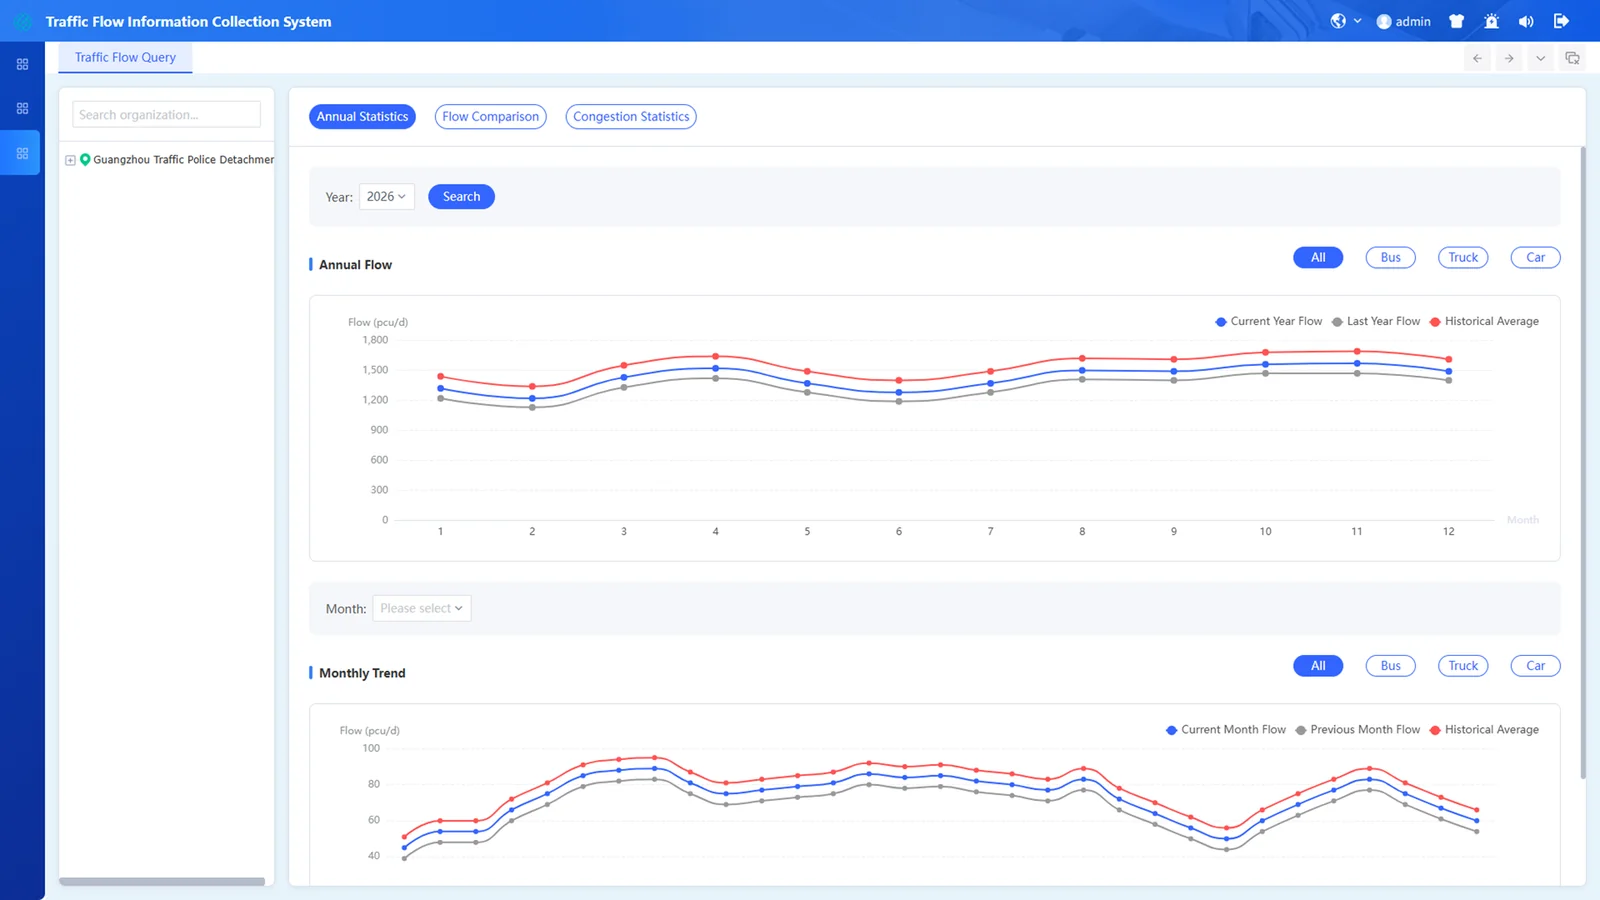Open the language globe selector
Screen dimensions: 1600x900
pos(1338,21)
